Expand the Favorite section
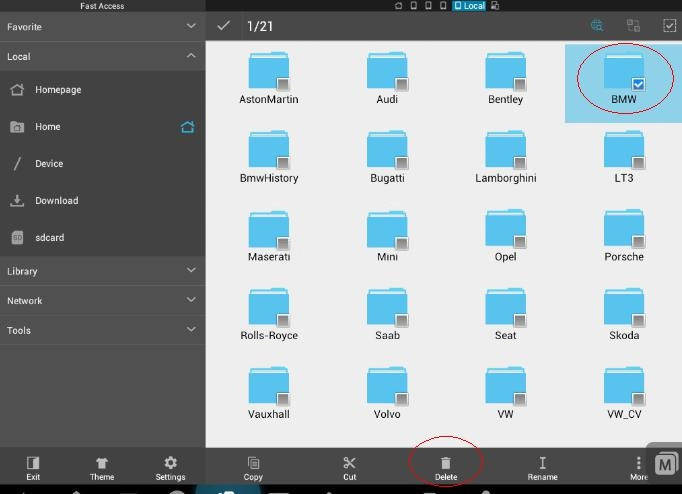This screenshot has height=494, width=682. 102,27
